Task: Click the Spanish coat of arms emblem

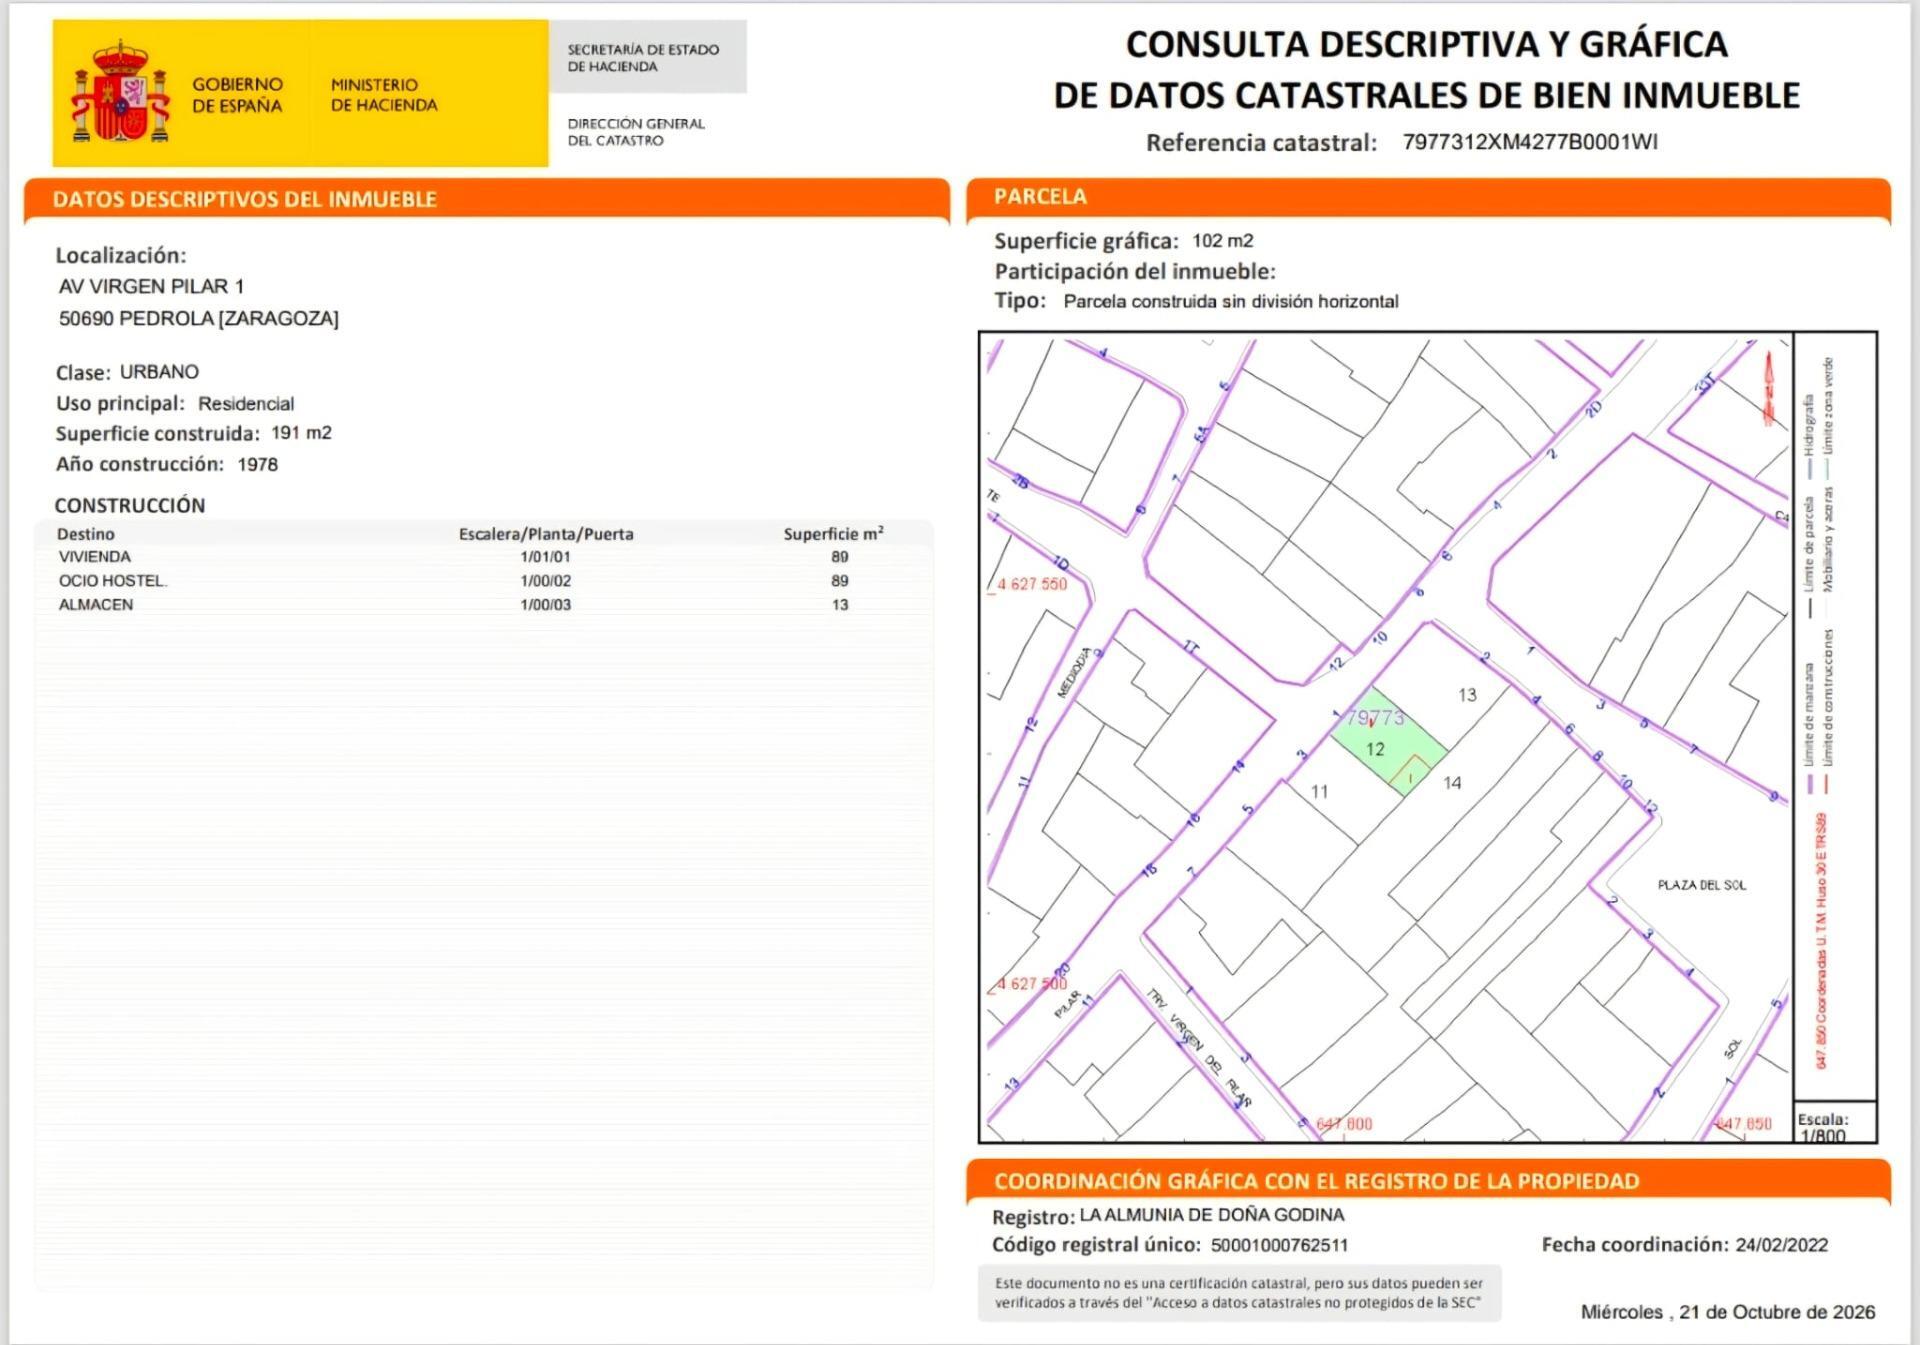Action: 120,93
